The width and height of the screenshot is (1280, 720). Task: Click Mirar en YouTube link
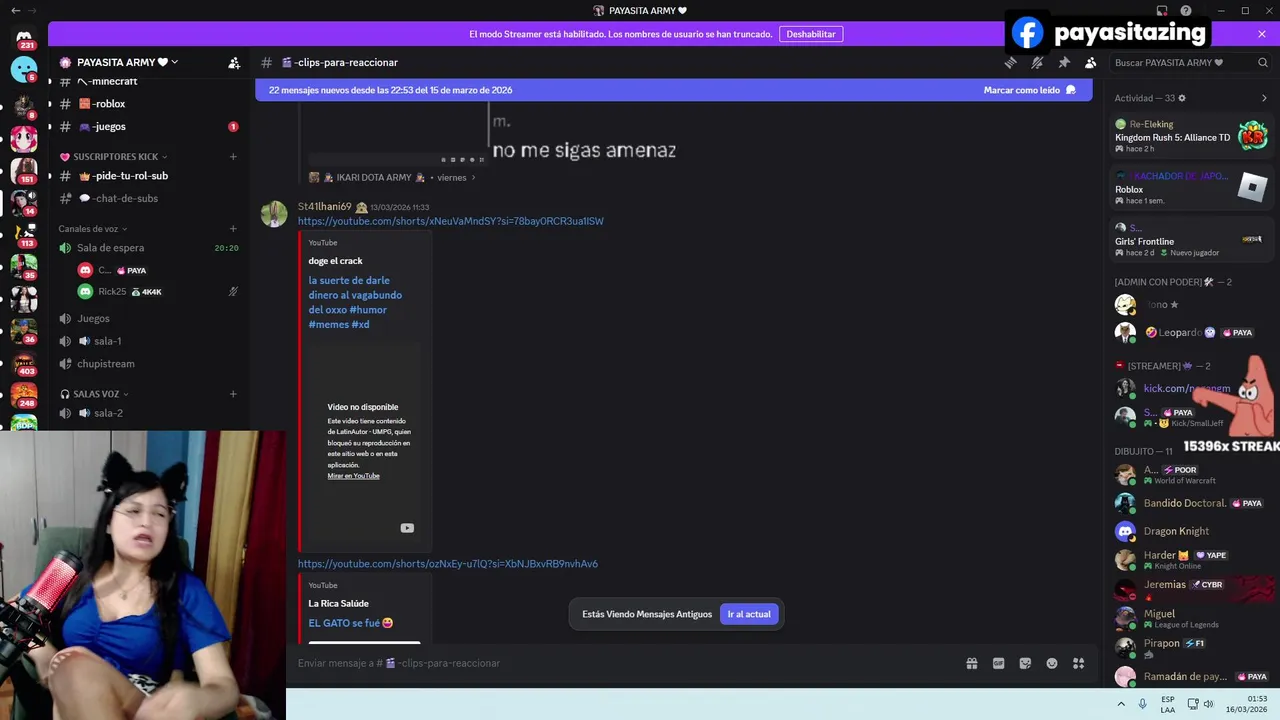353,476
